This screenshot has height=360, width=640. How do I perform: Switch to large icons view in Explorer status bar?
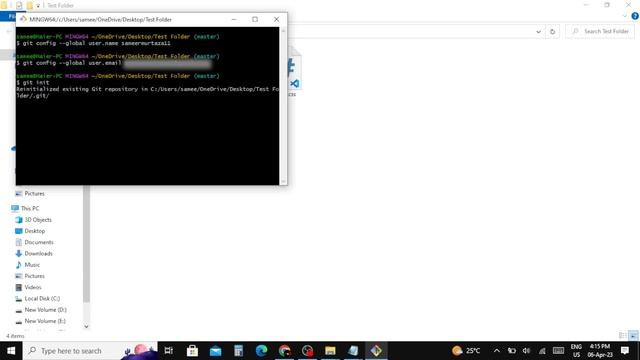click(x=633, y=336)
